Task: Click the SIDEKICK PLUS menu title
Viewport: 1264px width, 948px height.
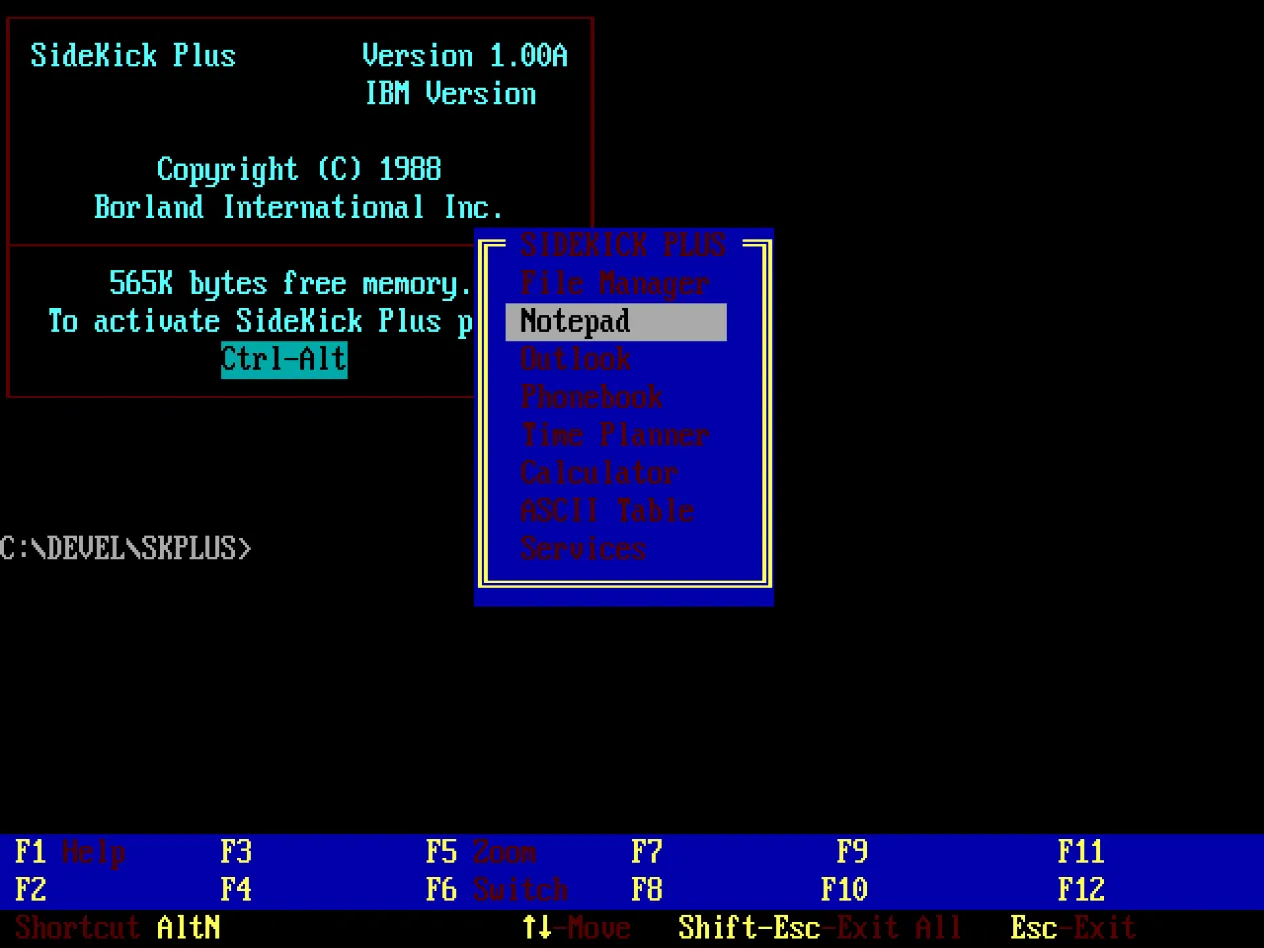Action: (623, 246)
